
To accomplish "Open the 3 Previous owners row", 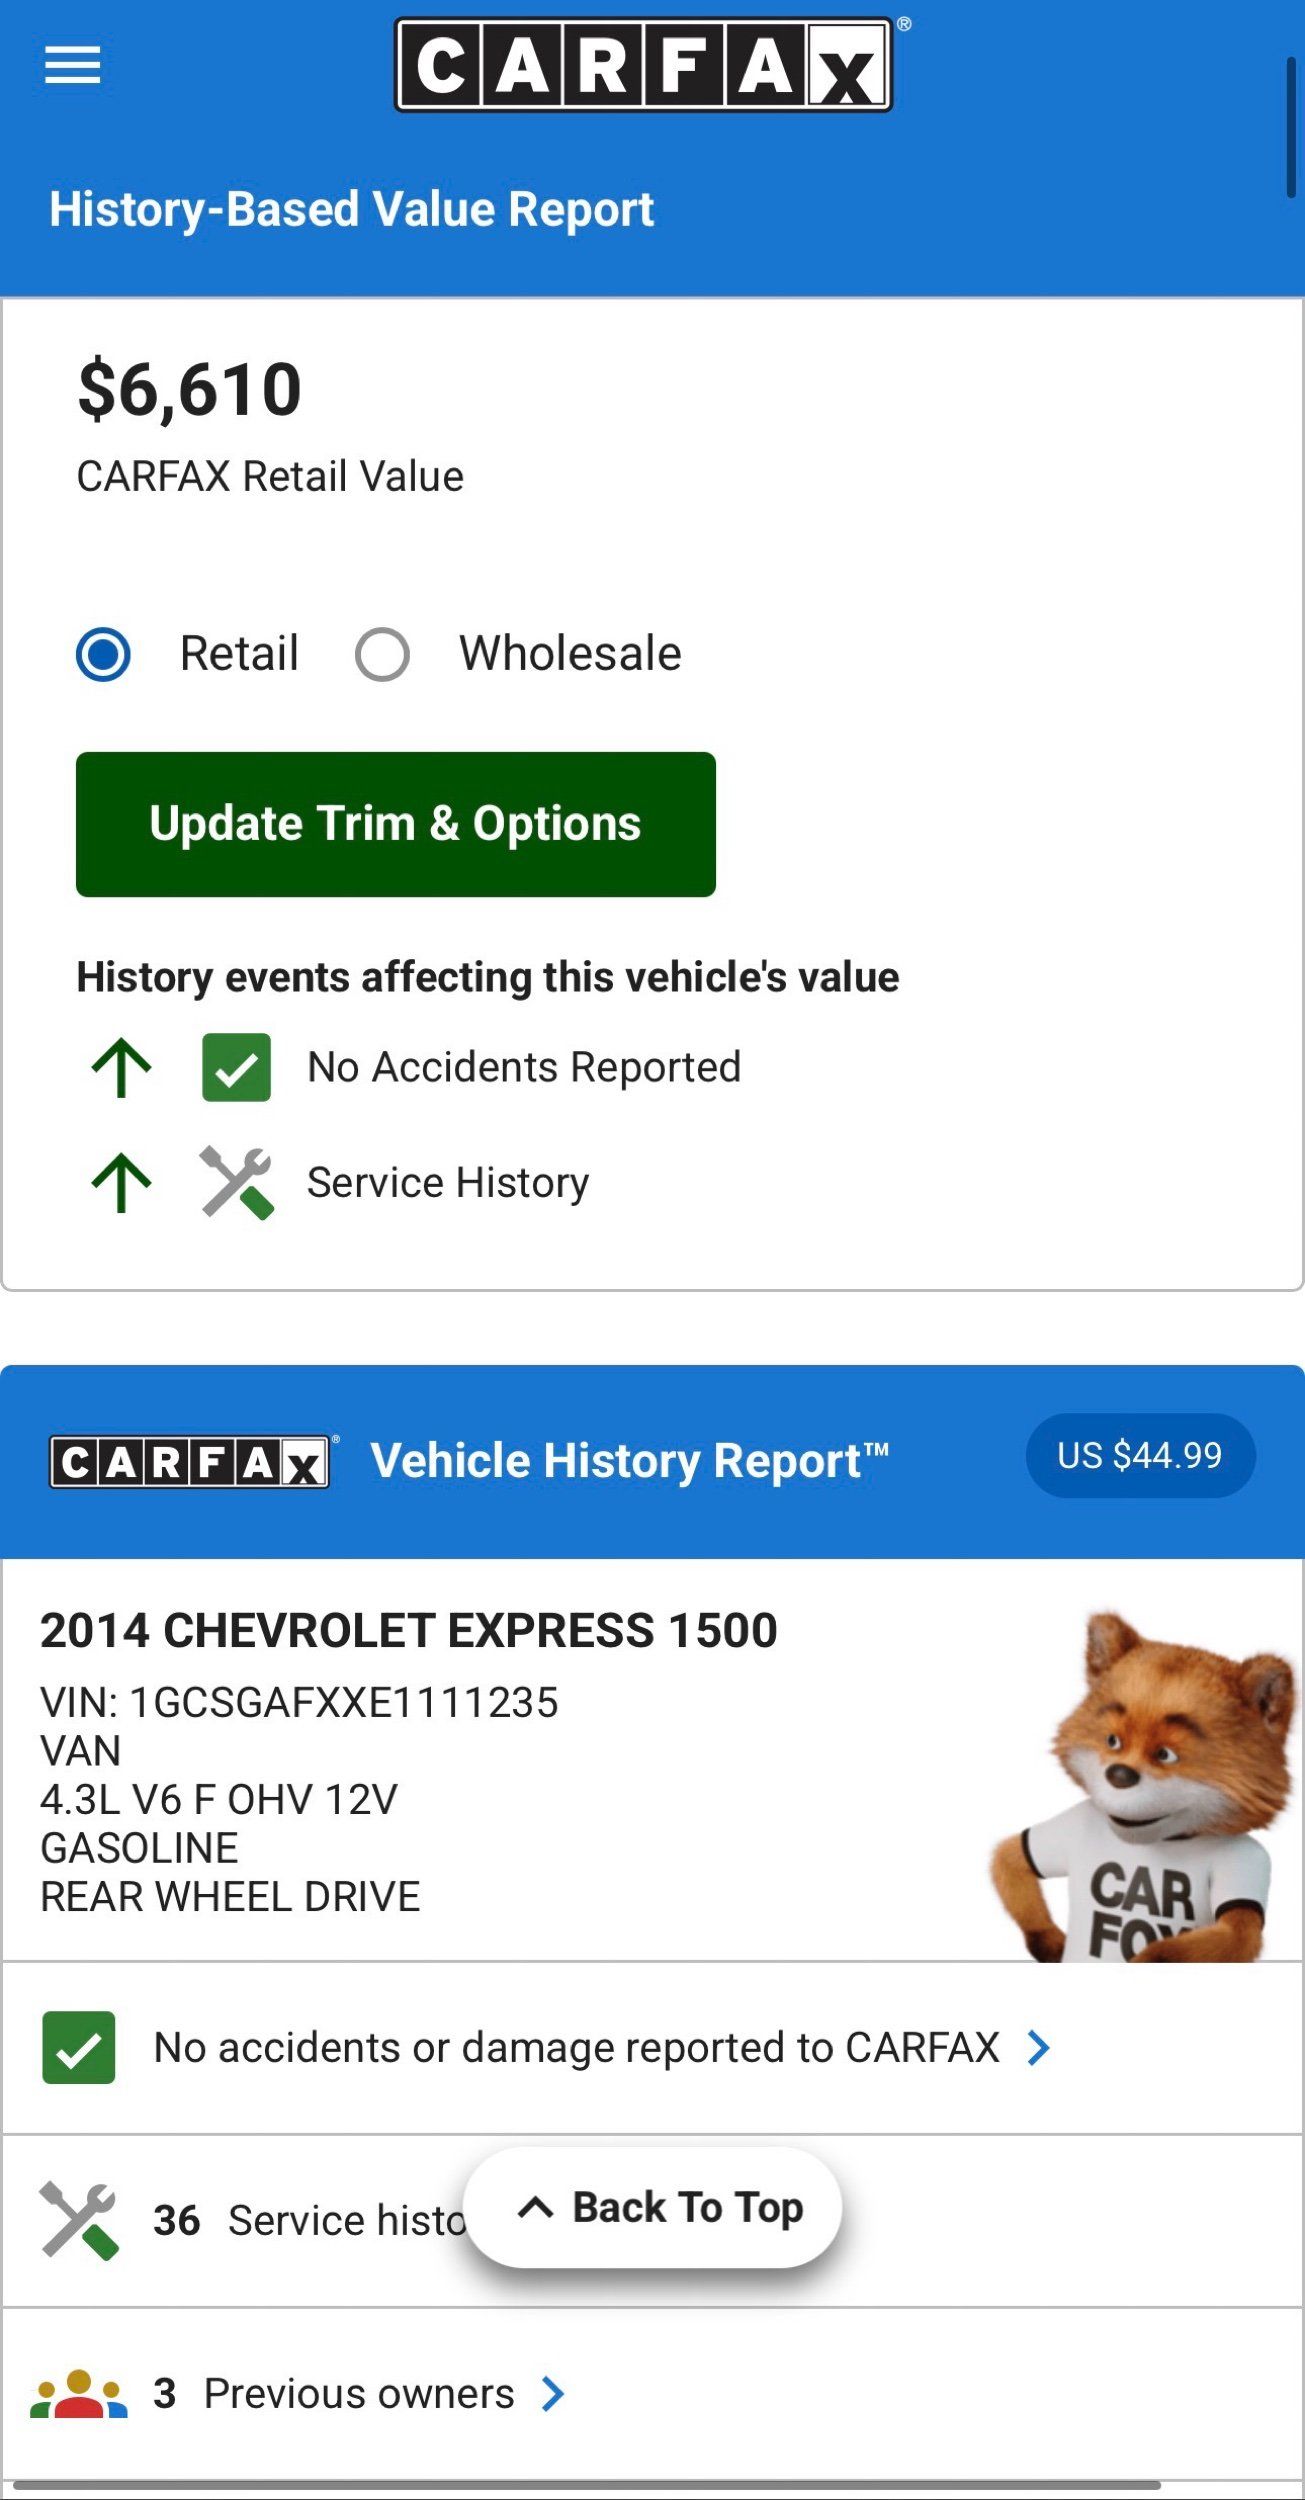I will click(x=652, y=2394).
